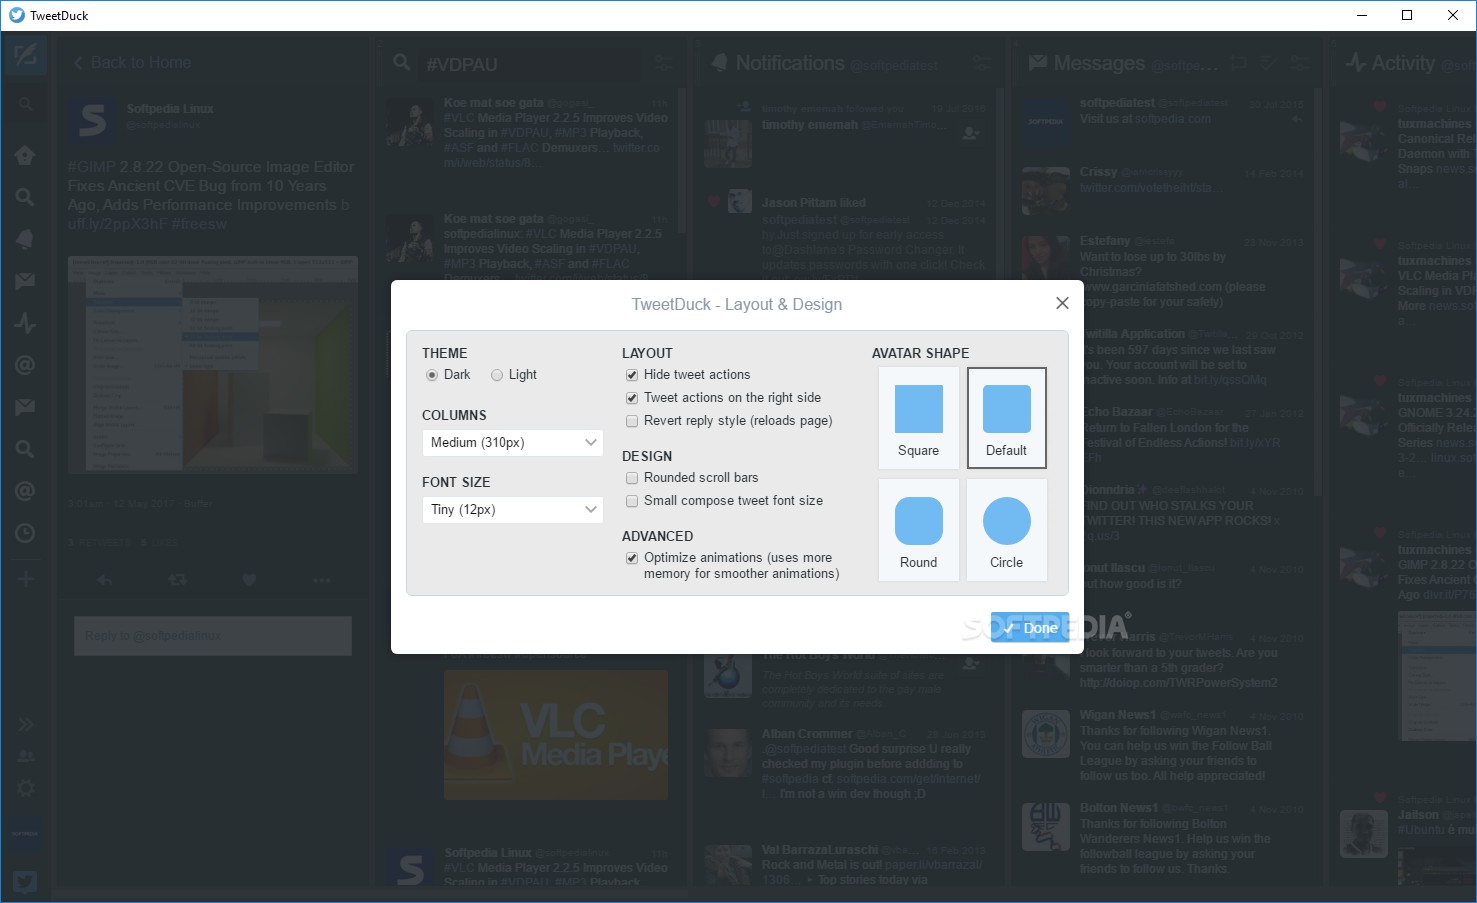
Task: Open the VLC Media Player image
Action: point(556,734)
